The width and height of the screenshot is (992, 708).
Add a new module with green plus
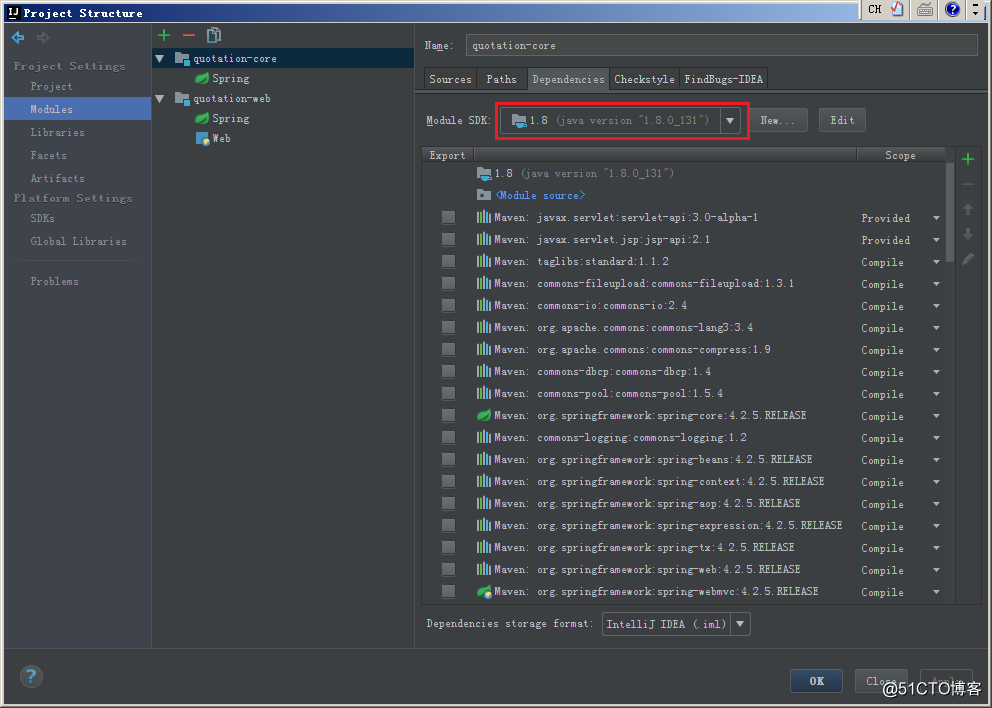(164, 35)
